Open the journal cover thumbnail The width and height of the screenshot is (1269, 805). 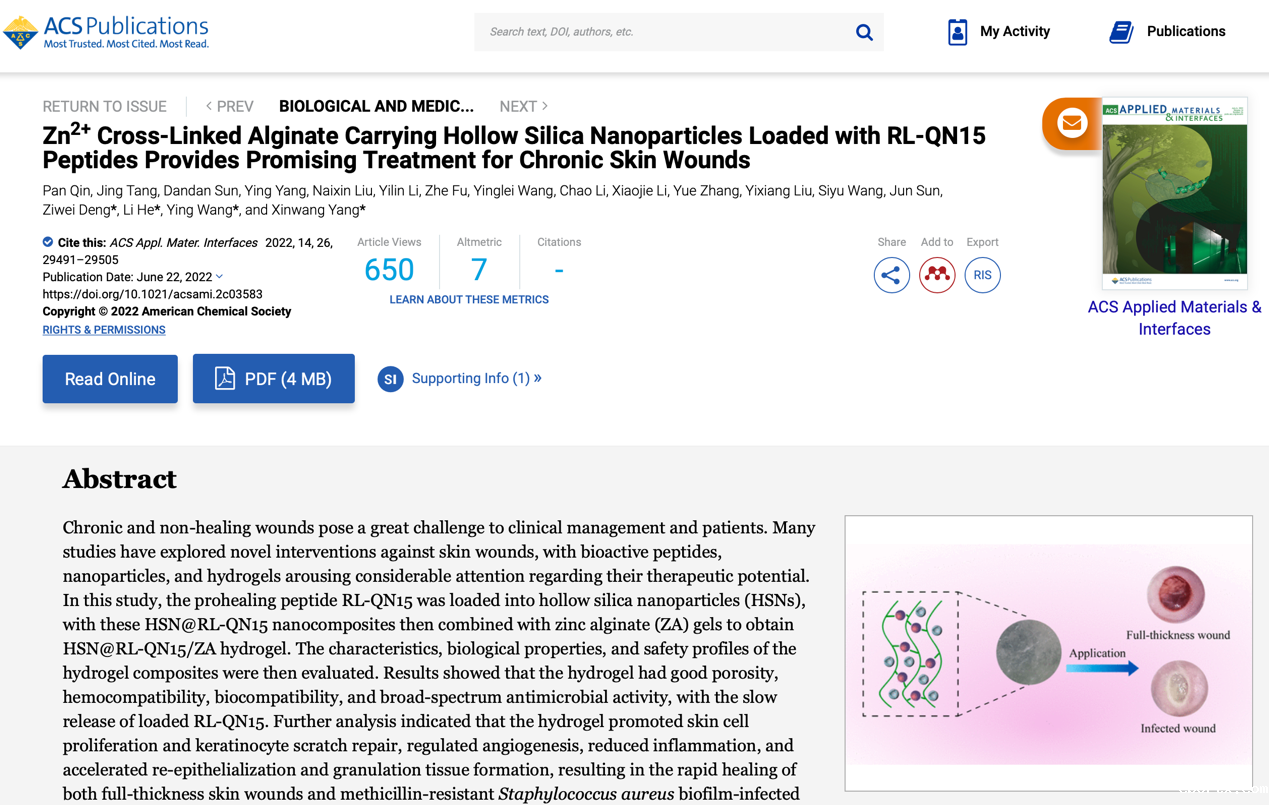(1174, 193)
